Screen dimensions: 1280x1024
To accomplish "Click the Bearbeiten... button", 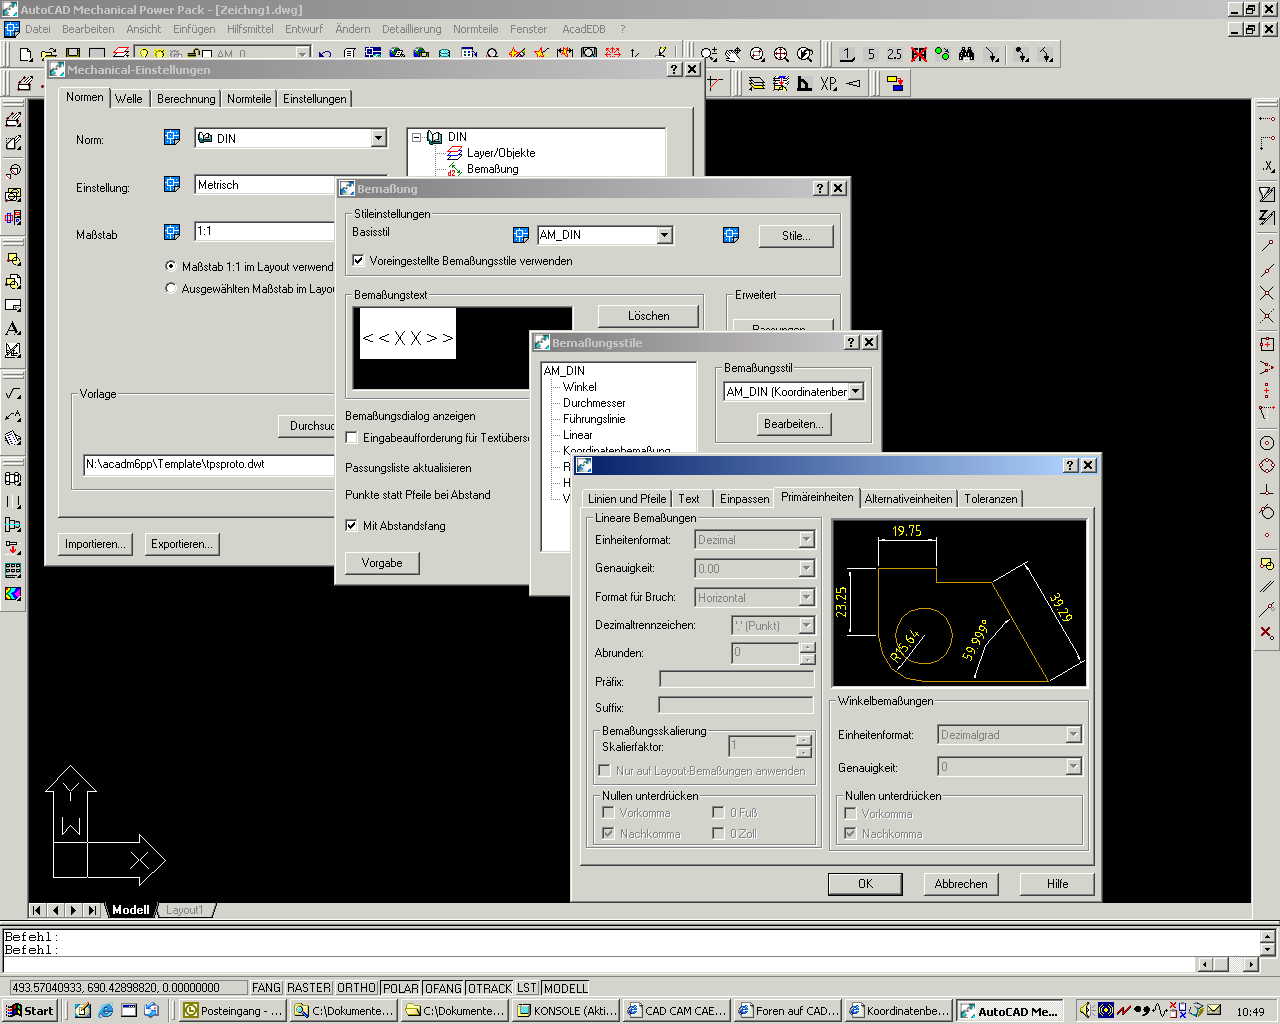I will click(793, 424).
